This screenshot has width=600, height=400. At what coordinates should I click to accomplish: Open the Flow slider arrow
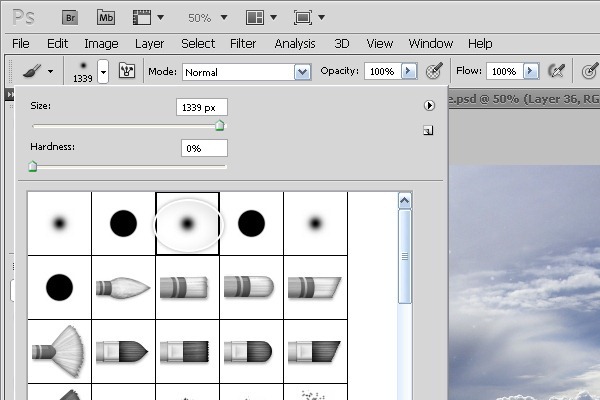531,72
